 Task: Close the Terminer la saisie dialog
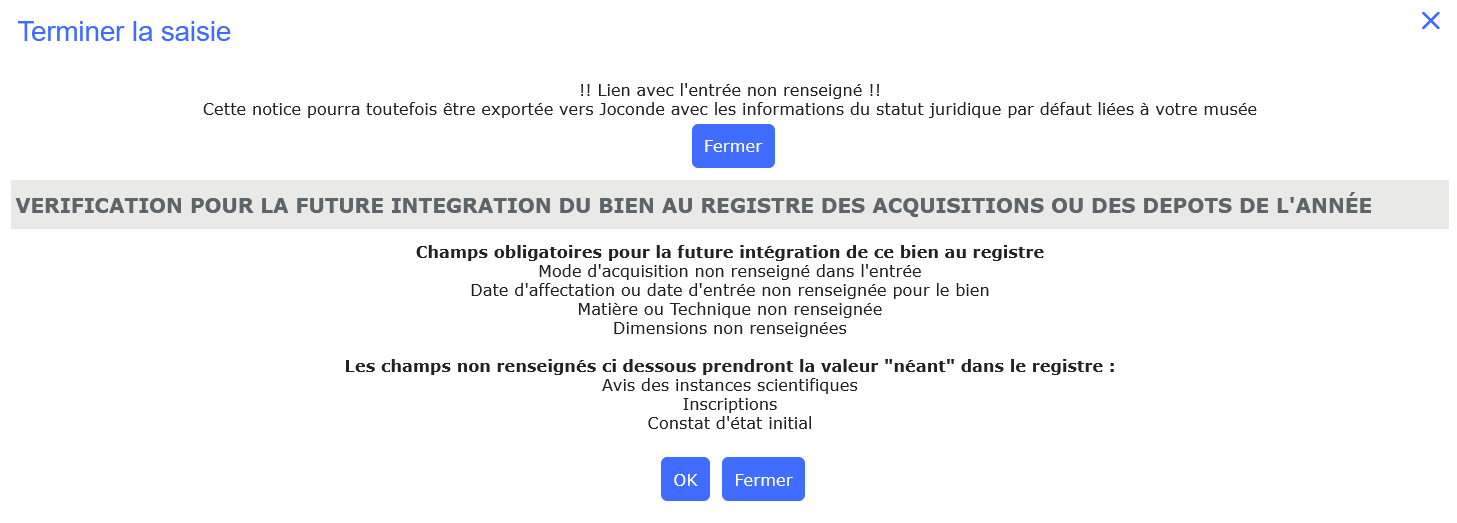tap(1430, 21)
